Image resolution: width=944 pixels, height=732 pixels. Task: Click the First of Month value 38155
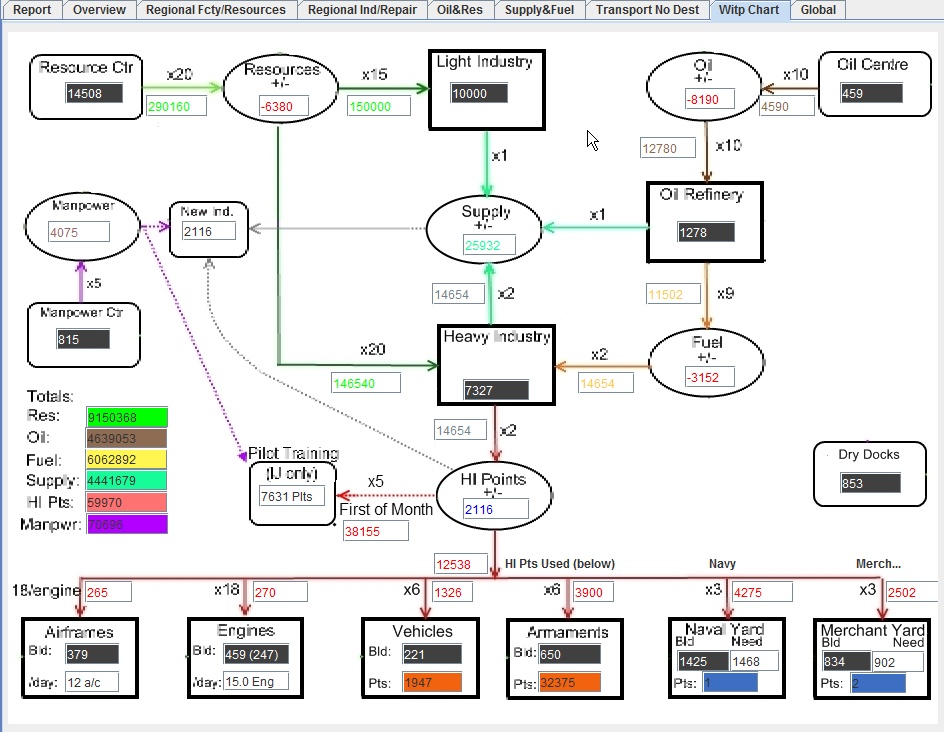coord(376,531)
